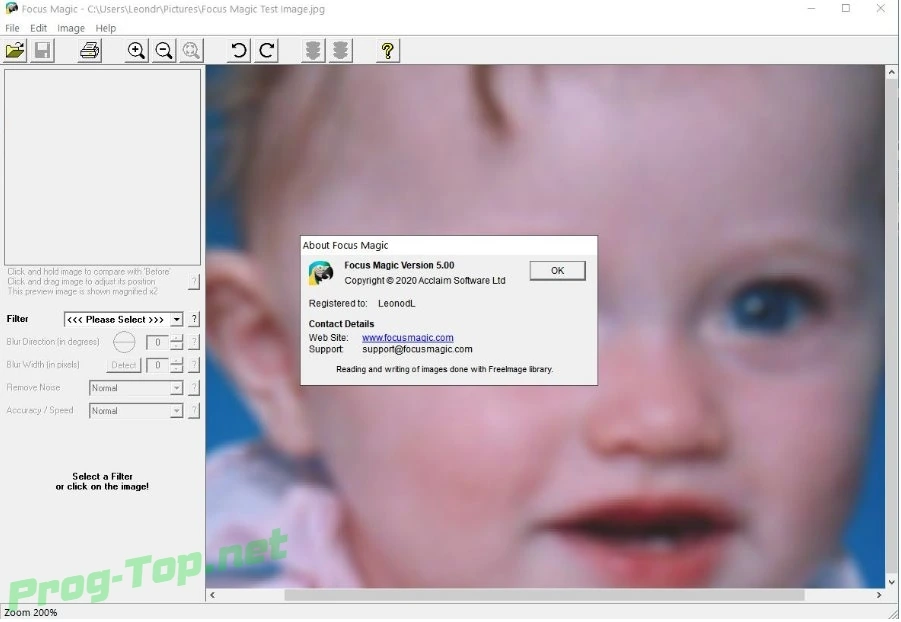
Task: Click the first traffic light toolbar icon
Action: click(x=313, y=51)
